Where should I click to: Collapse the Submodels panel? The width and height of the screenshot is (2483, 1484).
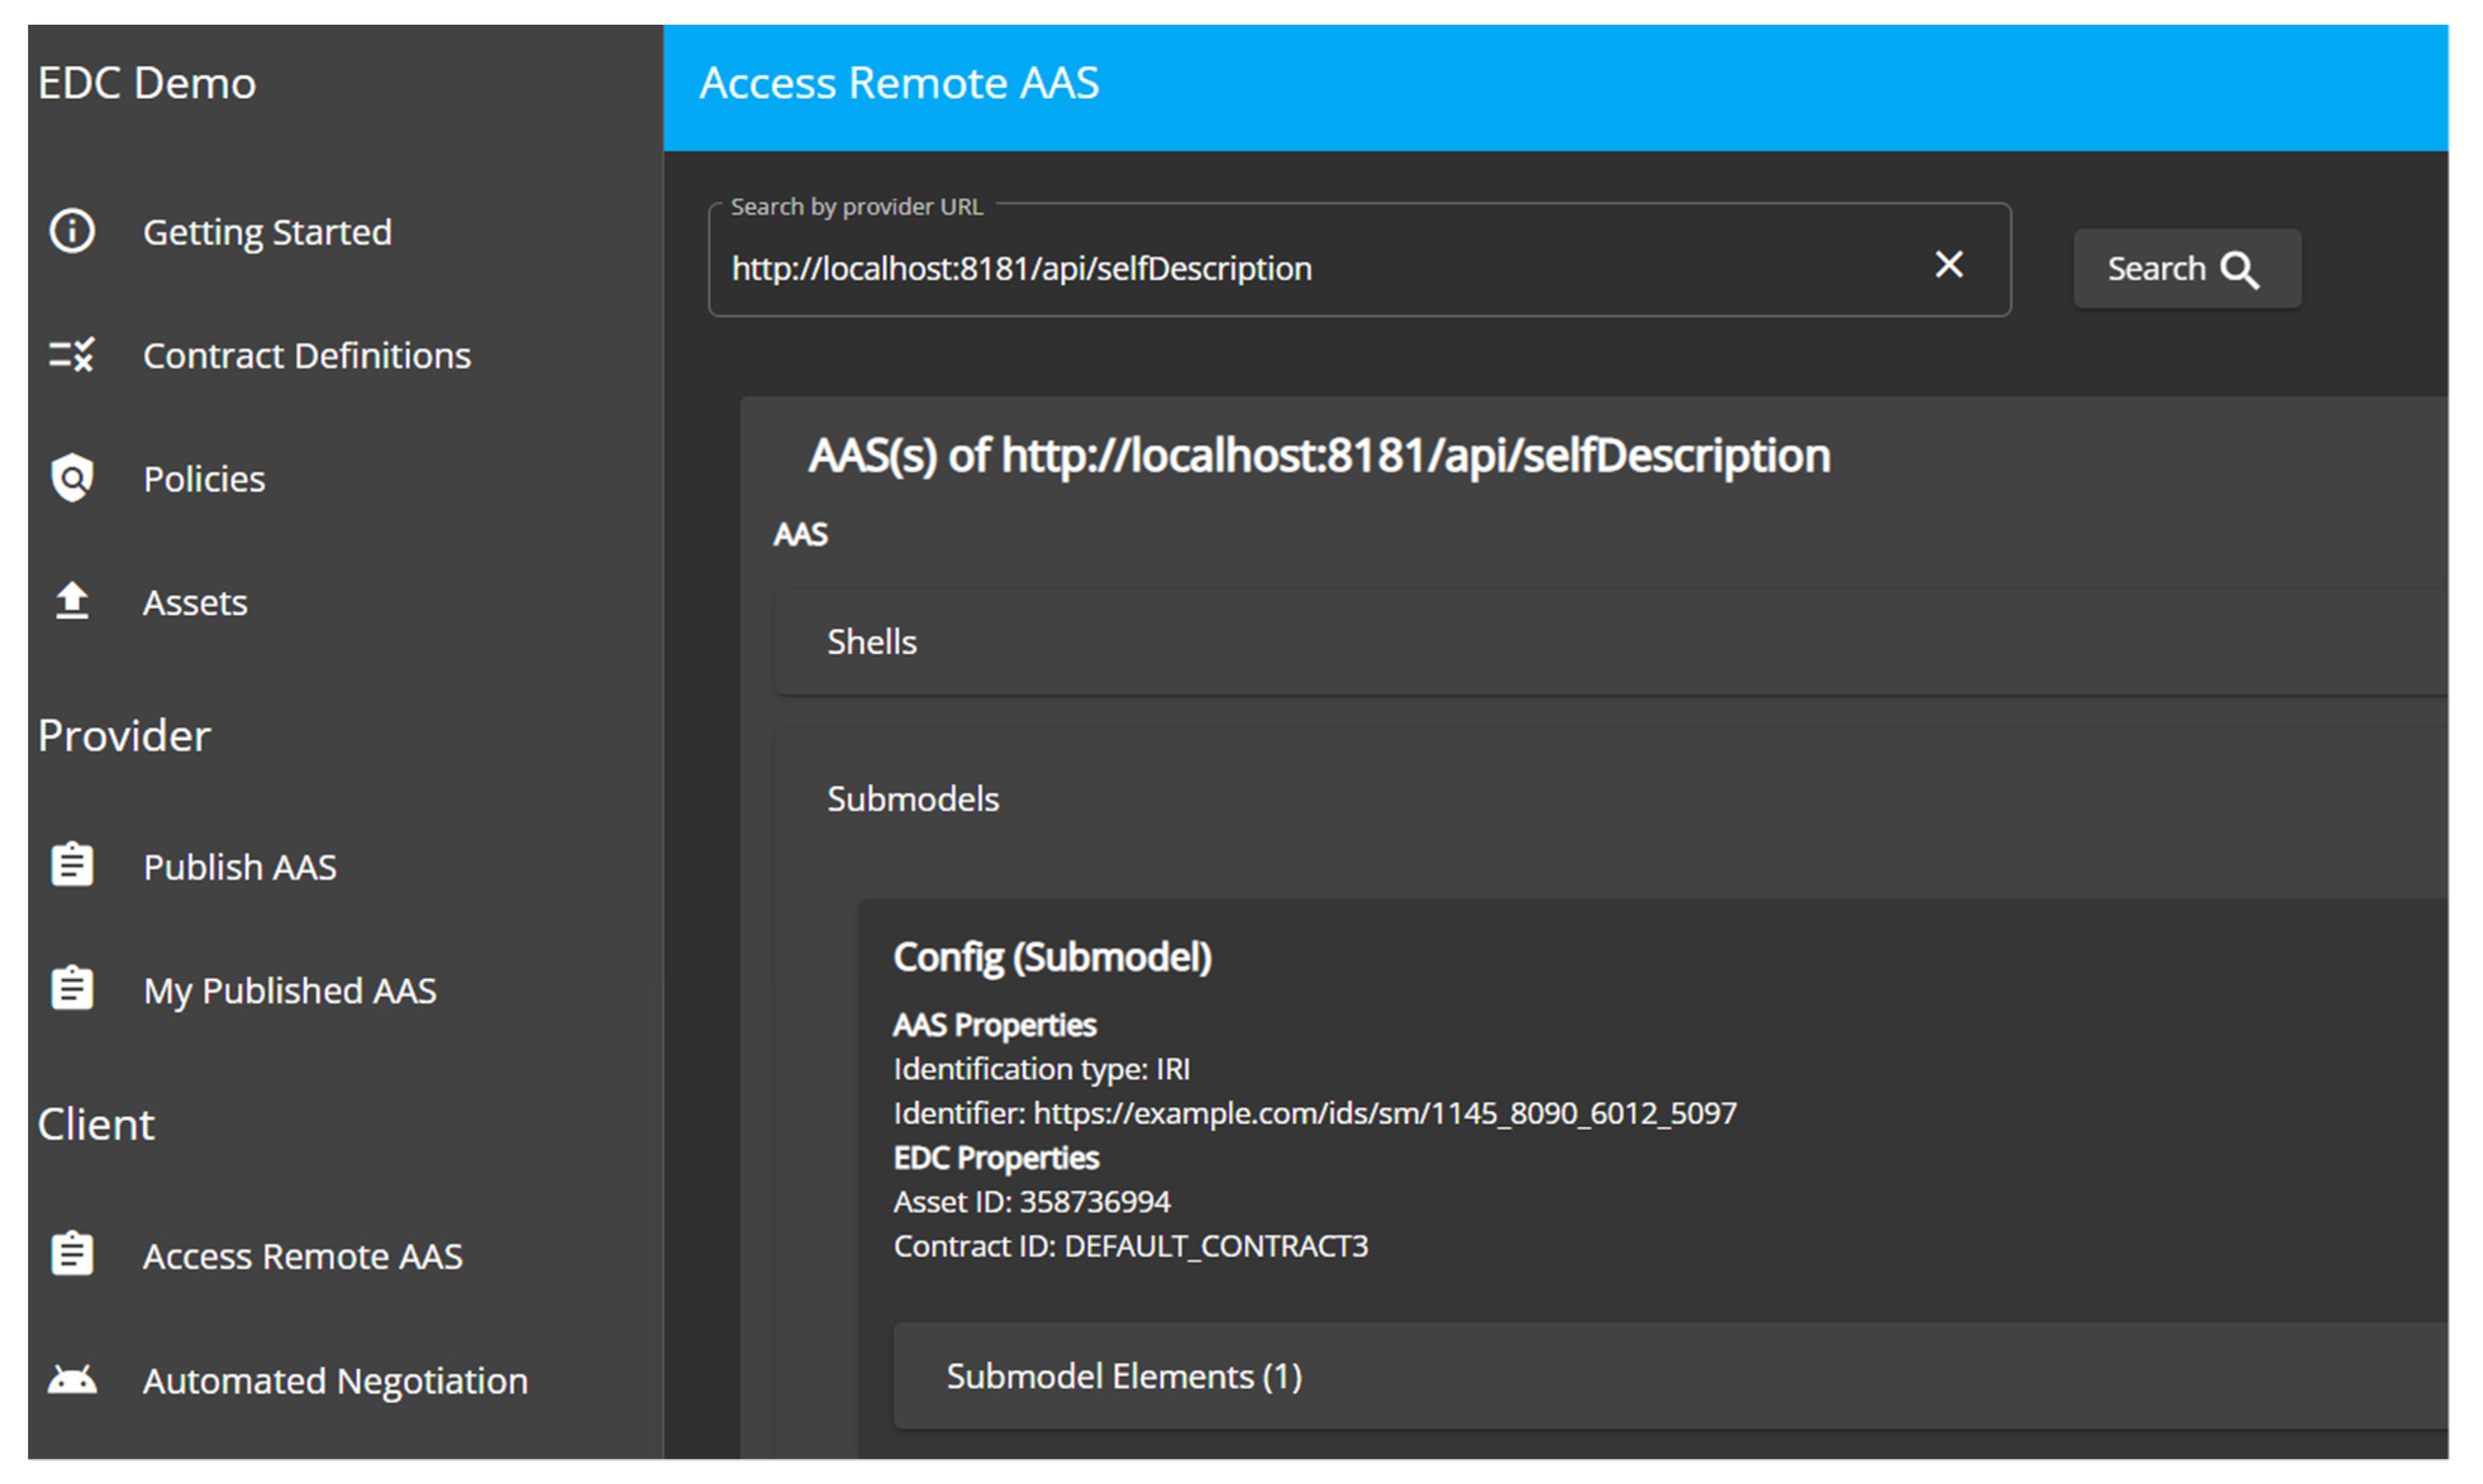[1610, 799]
